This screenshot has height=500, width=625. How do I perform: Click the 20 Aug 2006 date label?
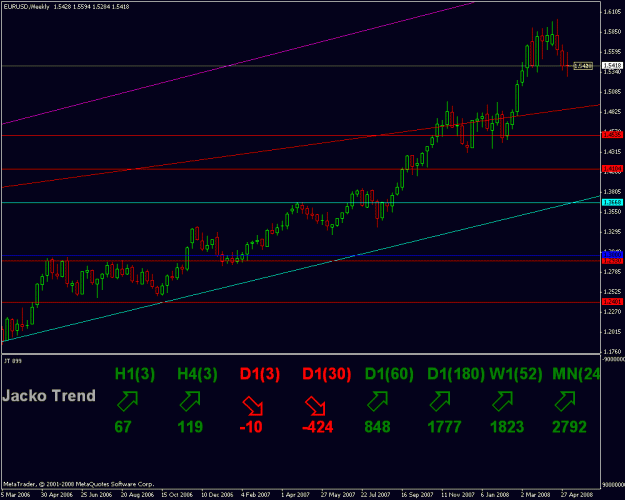tap(137, 495)
